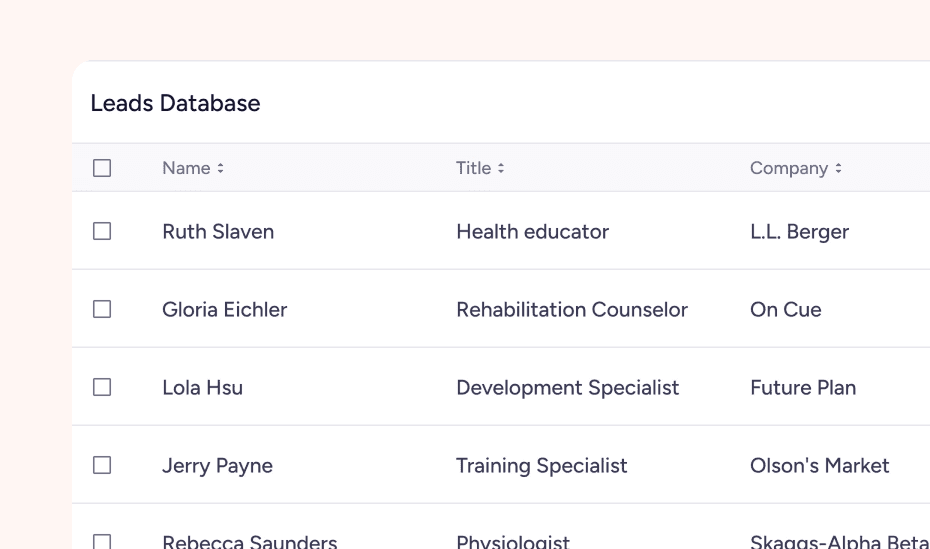
Task: Select Gloria Eichler row checkbox
Action: click(102, 309)
